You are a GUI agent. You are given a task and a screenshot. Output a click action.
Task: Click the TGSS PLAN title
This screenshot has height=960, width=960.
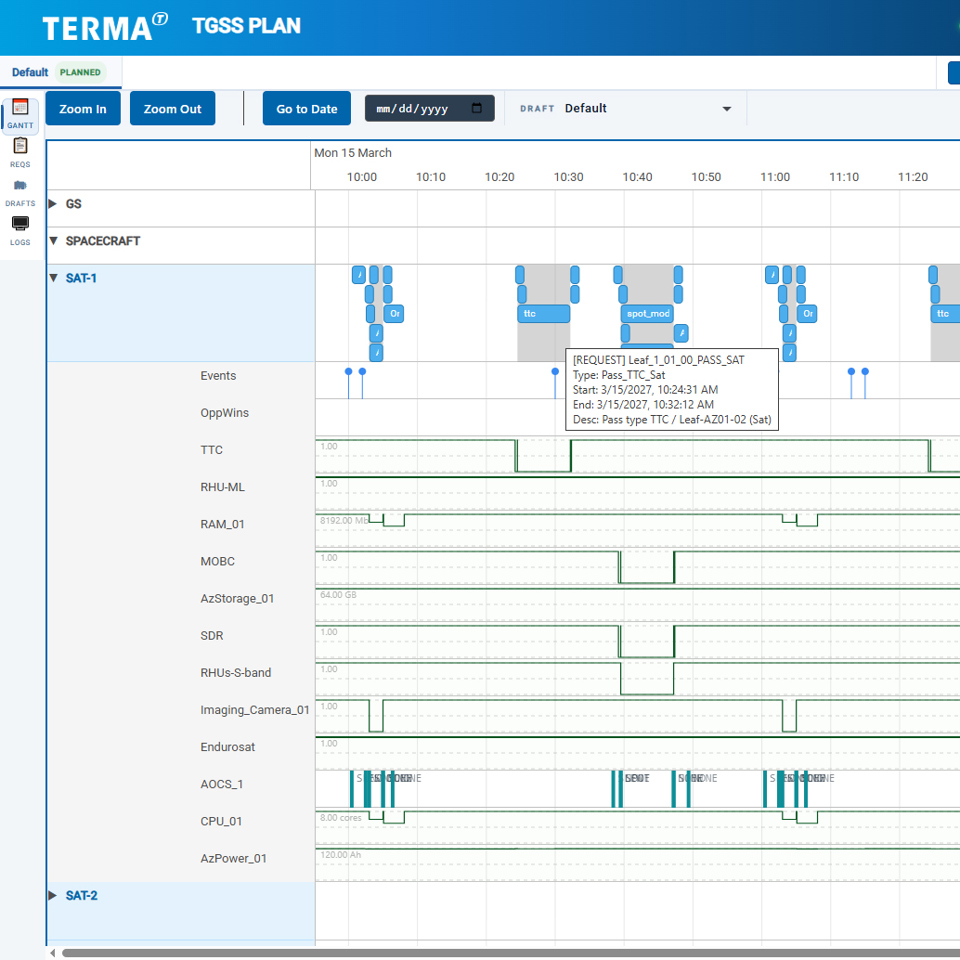tap(246, 26)
